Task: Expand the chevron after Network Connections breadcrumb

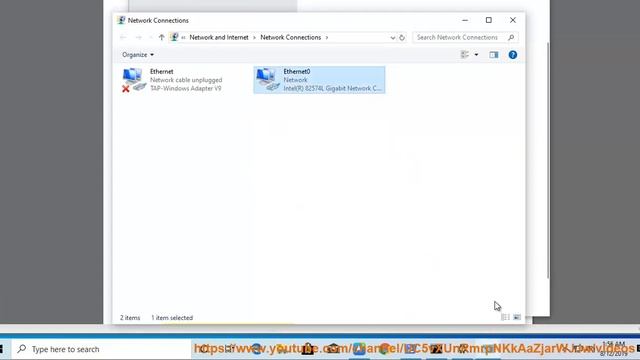Action: tap(327, 38)
